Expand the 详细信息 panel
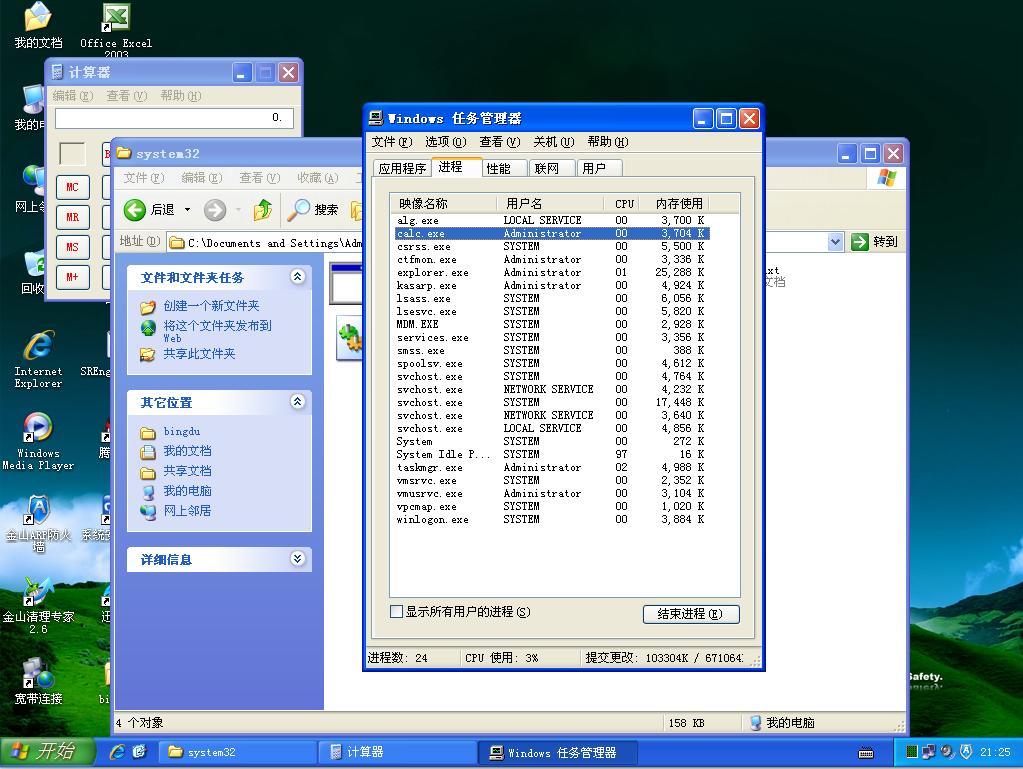1023x769 pixels. pos(297,559)
